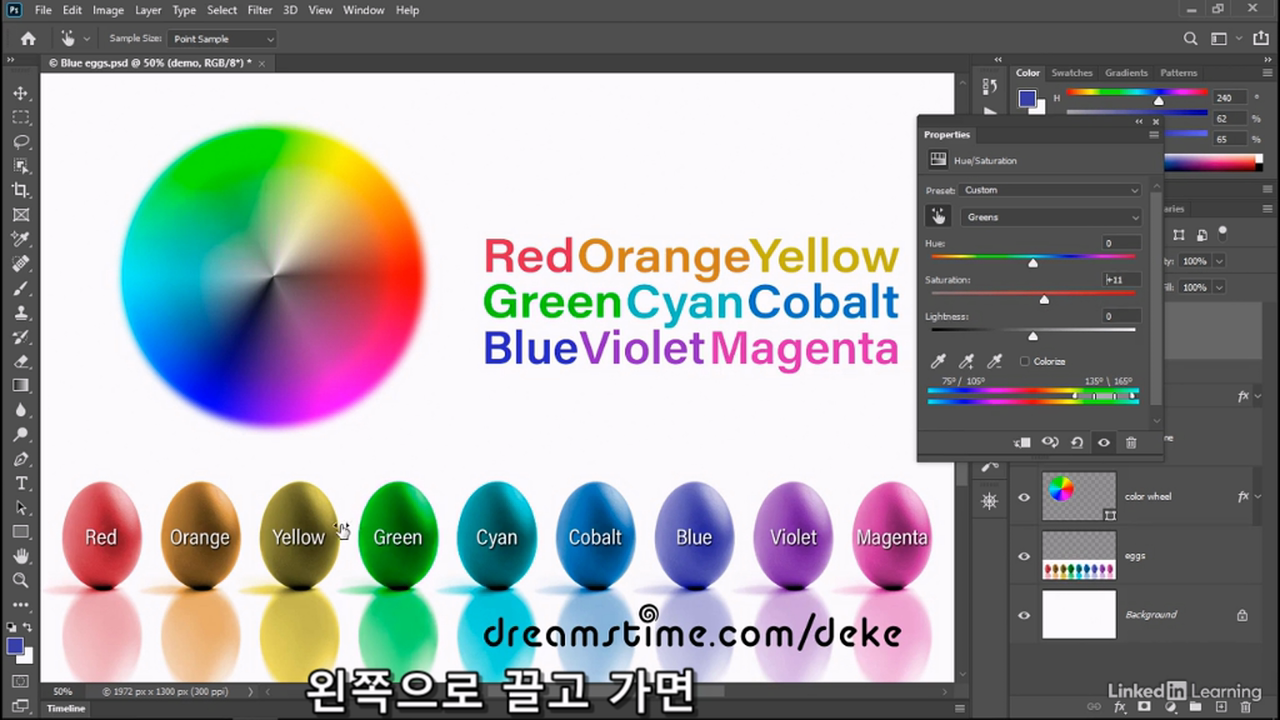
Task: Open the Properties panel flyout menu
Action: click(x=1153, y=134)
